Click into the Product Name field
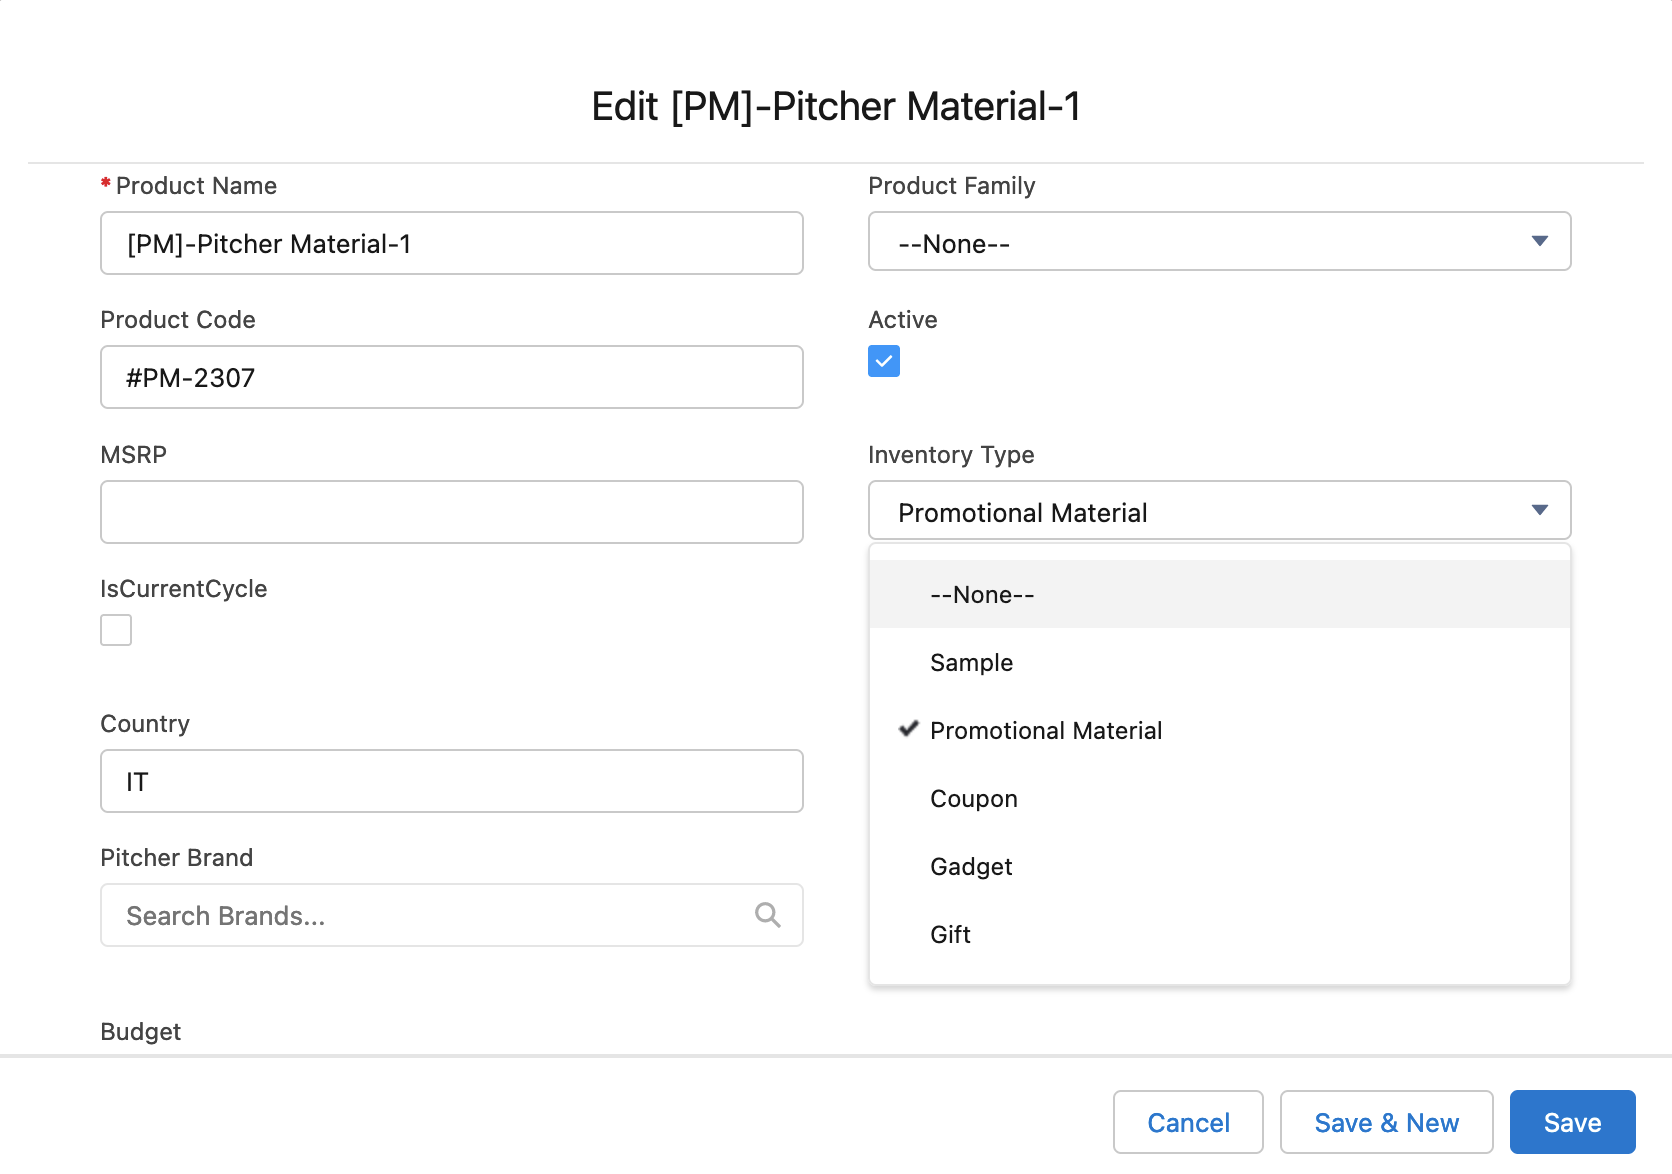This screenshot has width=1672, height=1174. click(x=451, y=244)
